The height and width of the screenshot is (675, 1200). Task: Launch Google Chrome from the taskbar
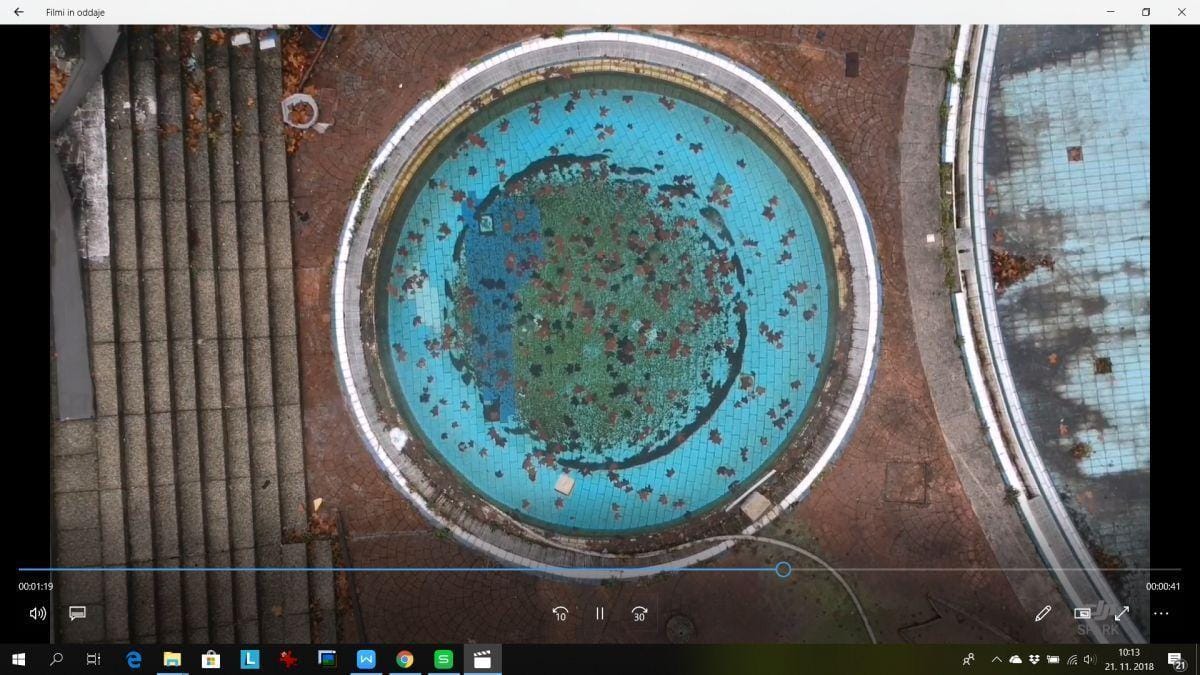(x=404, y=659)
